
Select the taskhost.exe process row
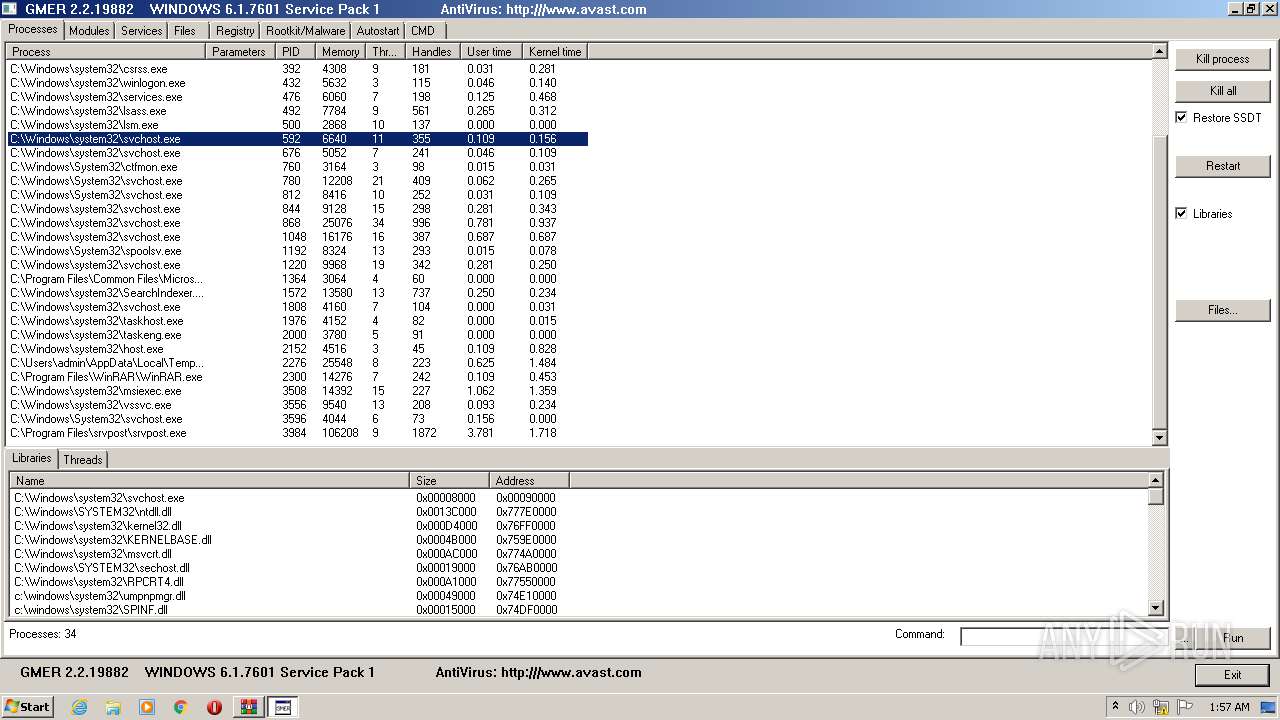[x=298, y=321]
